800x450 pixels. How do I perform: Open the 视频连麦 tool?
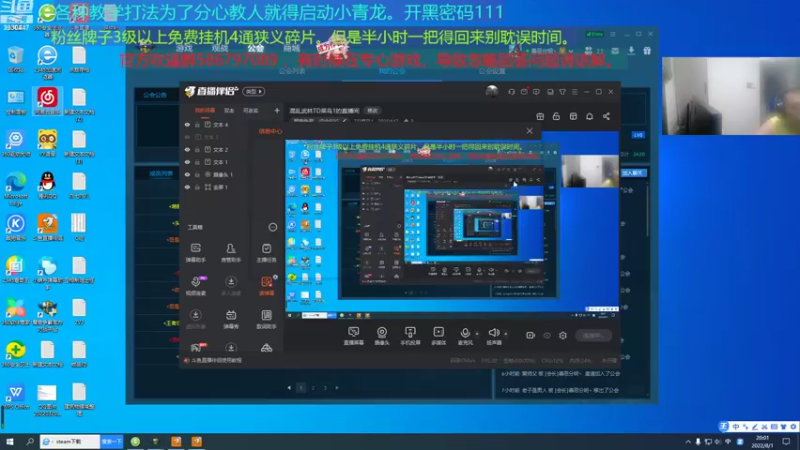(x=196, y=286)
